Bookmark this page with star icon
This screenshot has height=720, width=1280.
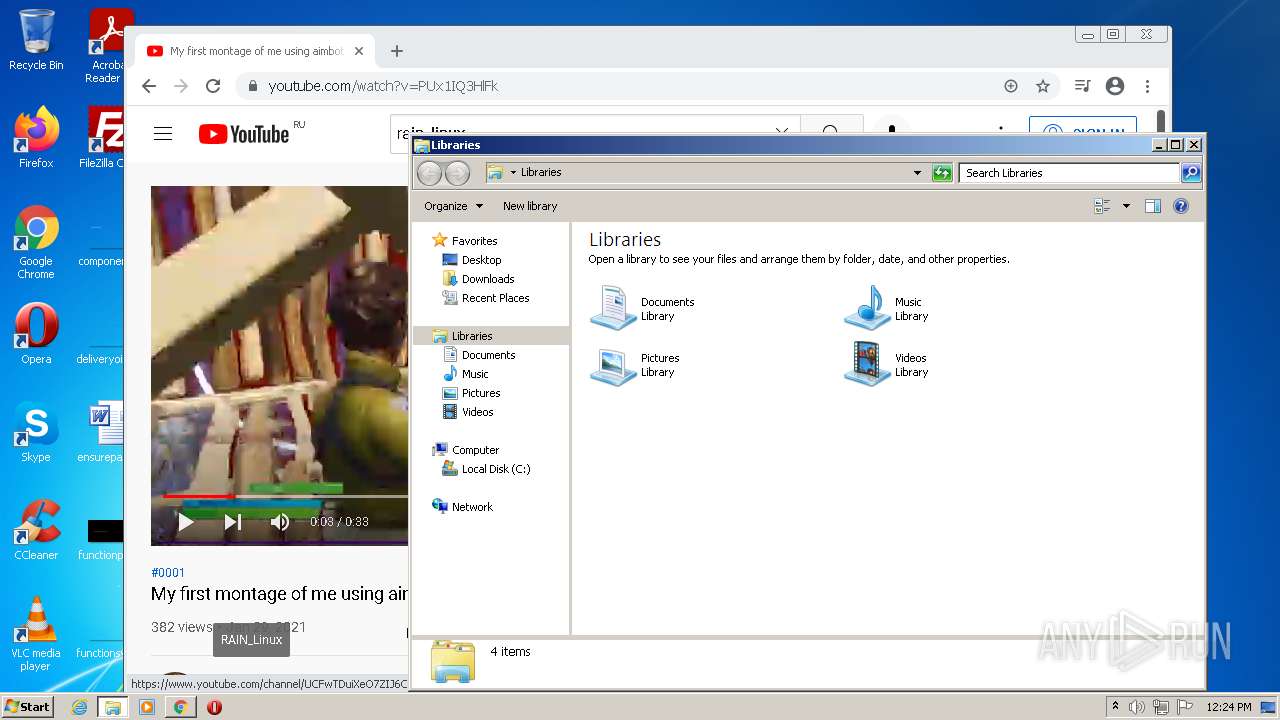1043,86
